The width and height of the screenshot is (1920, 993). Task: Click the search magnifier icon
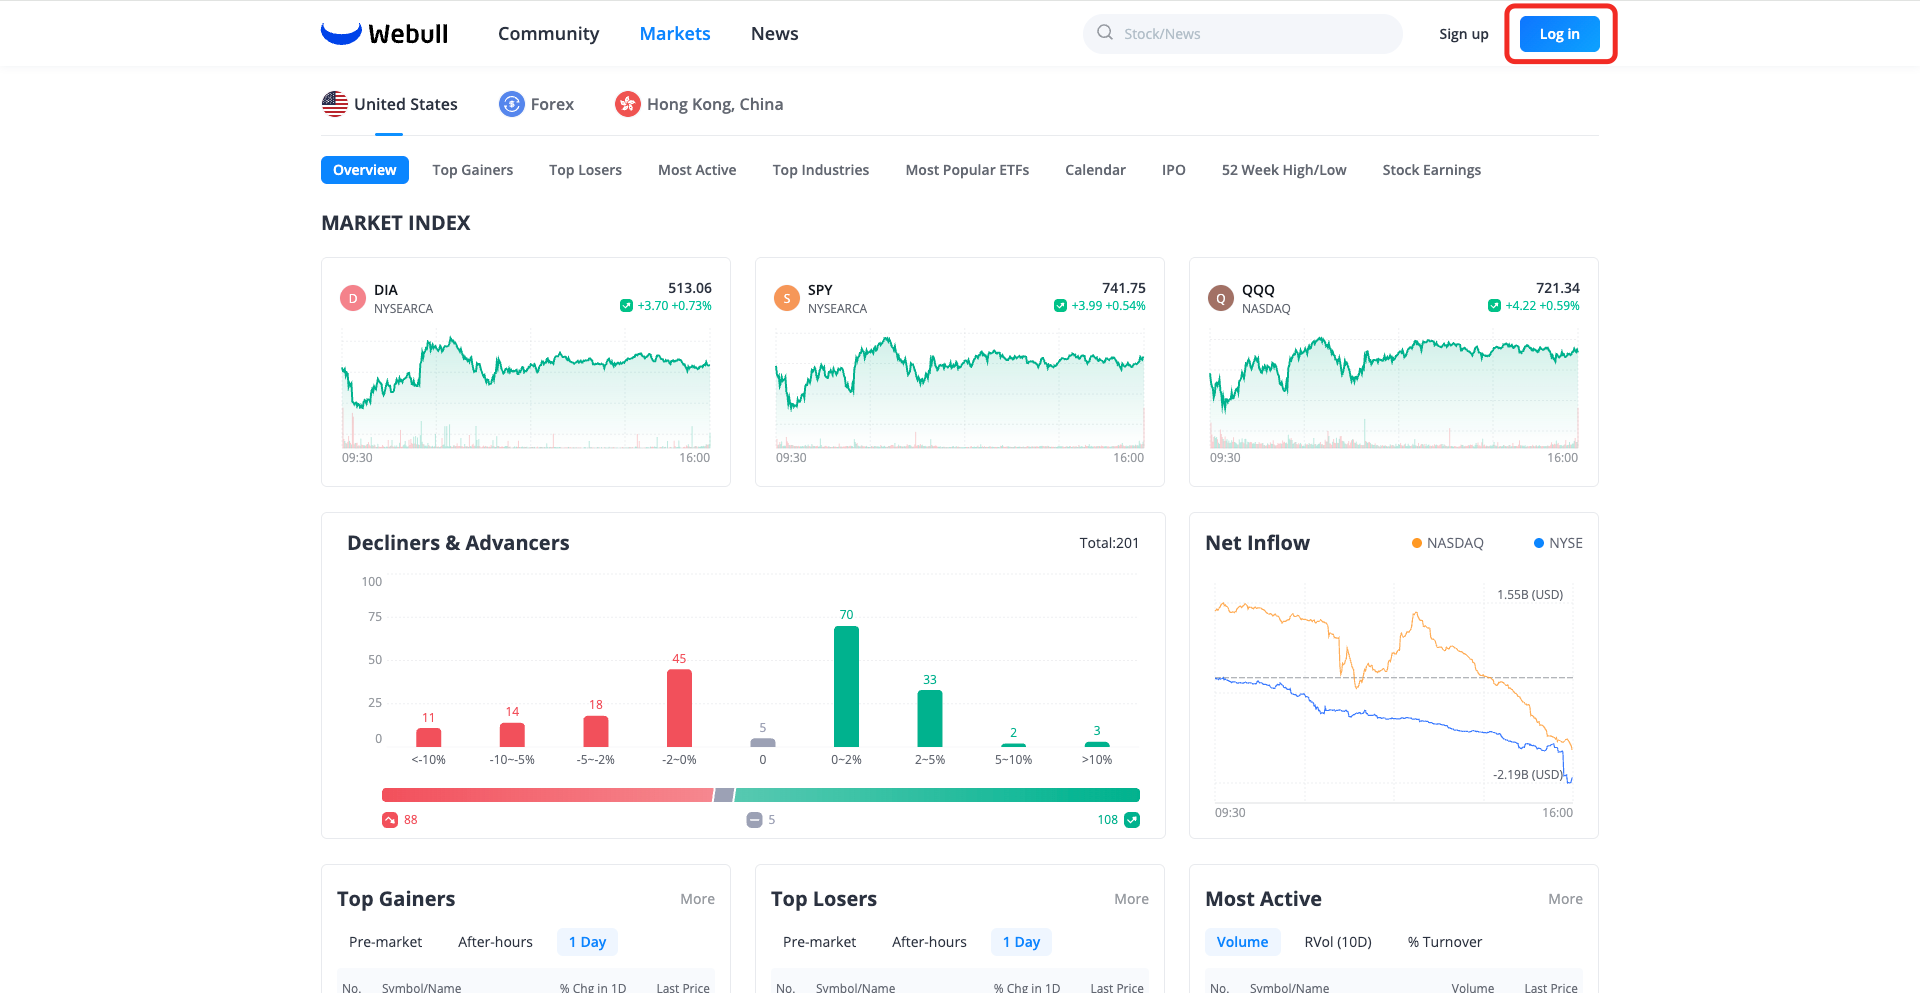click(1105, 33)
